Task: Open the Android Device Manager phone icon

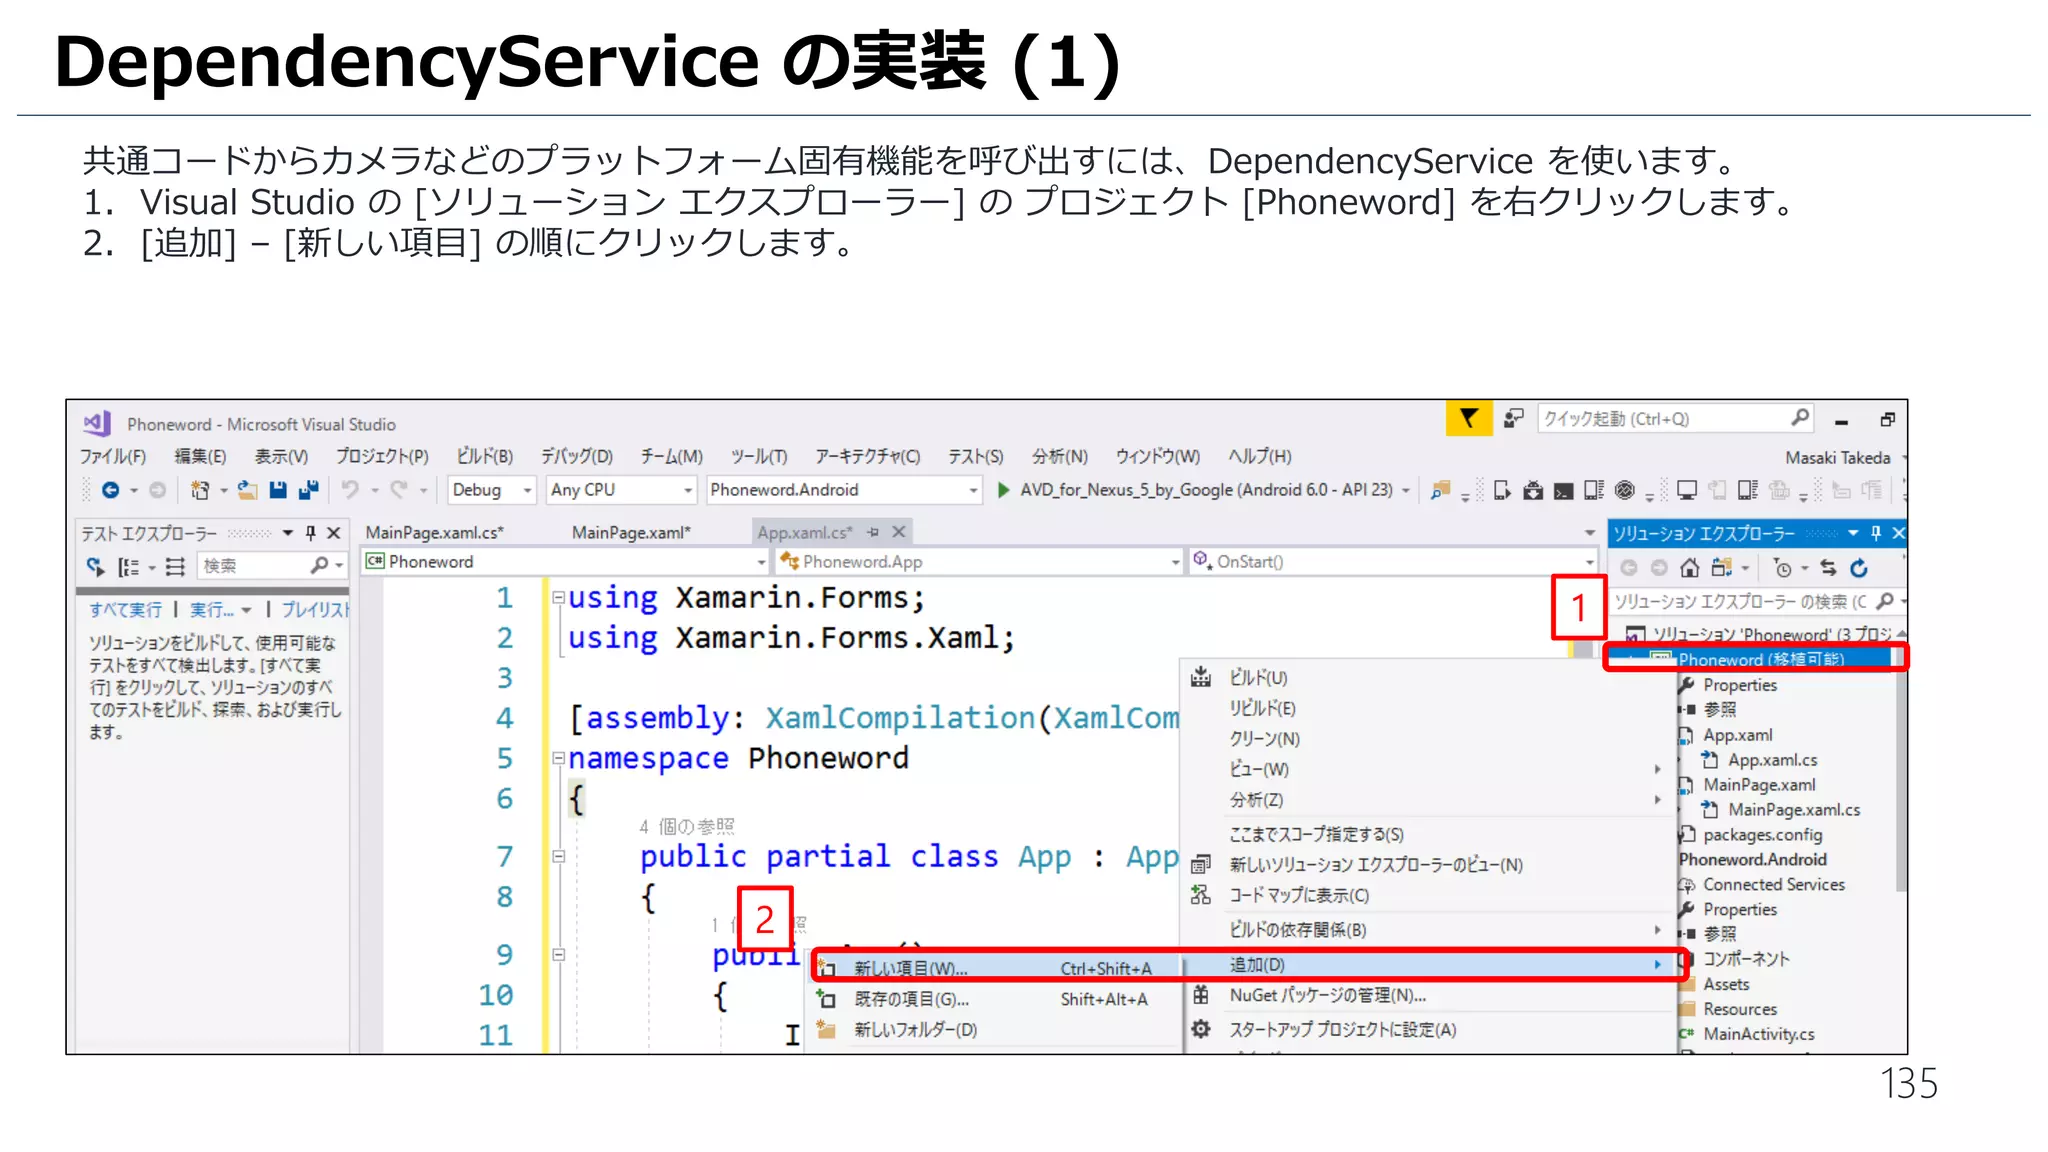Action: [x=1501, y=490]
